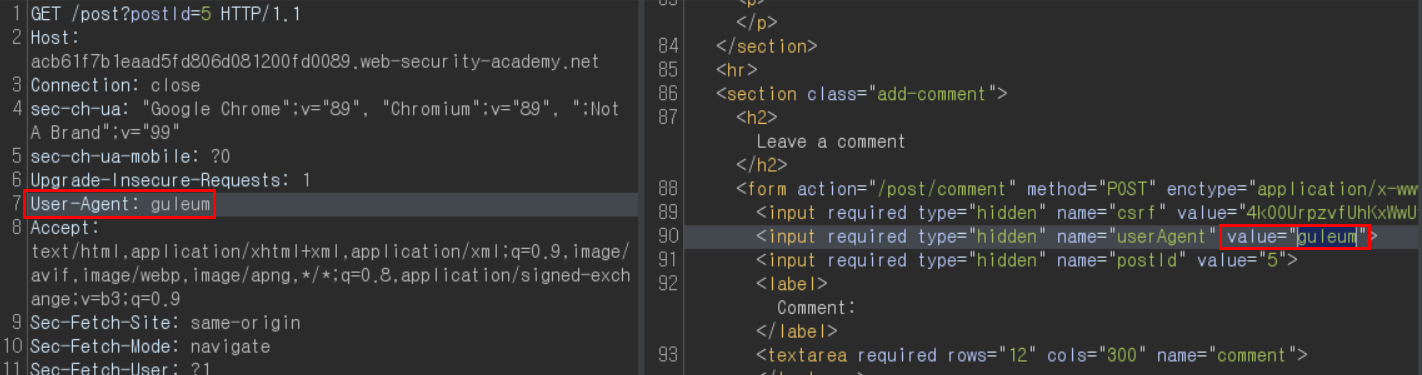Select the hidden postId input line
The width and height of the screenshot is (1422, 375).
[1027, 261]
